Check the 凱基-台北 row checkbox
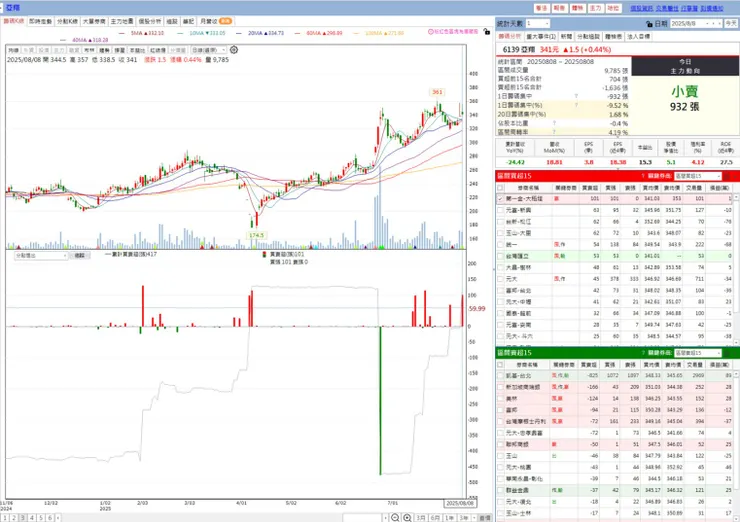The image size is (740, 522). point(500,376)
